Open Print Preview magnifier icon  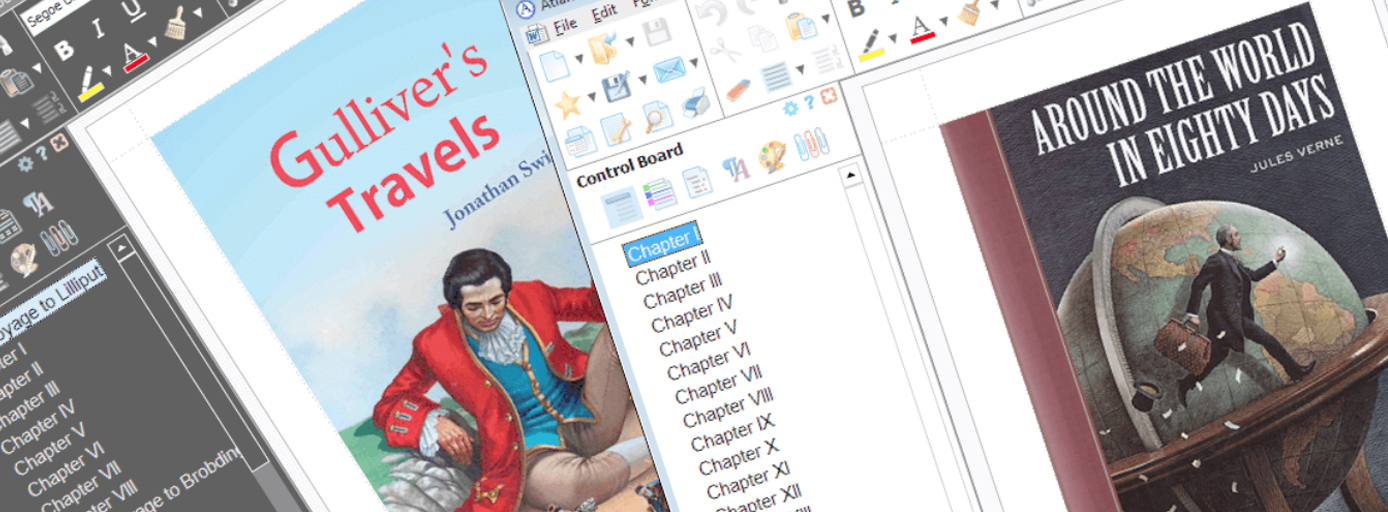click(x=656, y=117)
